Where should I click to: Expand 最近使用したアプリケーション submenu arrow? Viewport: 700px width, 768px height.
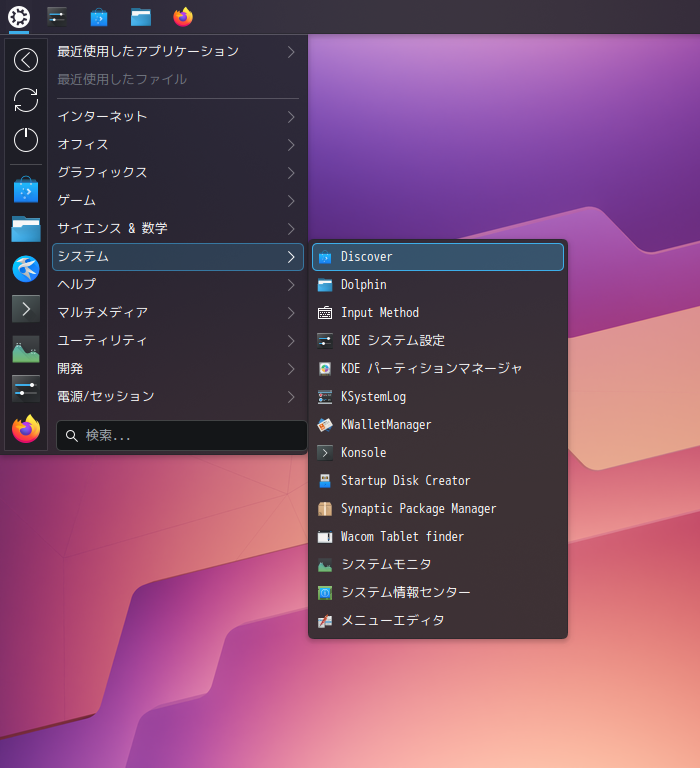[291, 52]
